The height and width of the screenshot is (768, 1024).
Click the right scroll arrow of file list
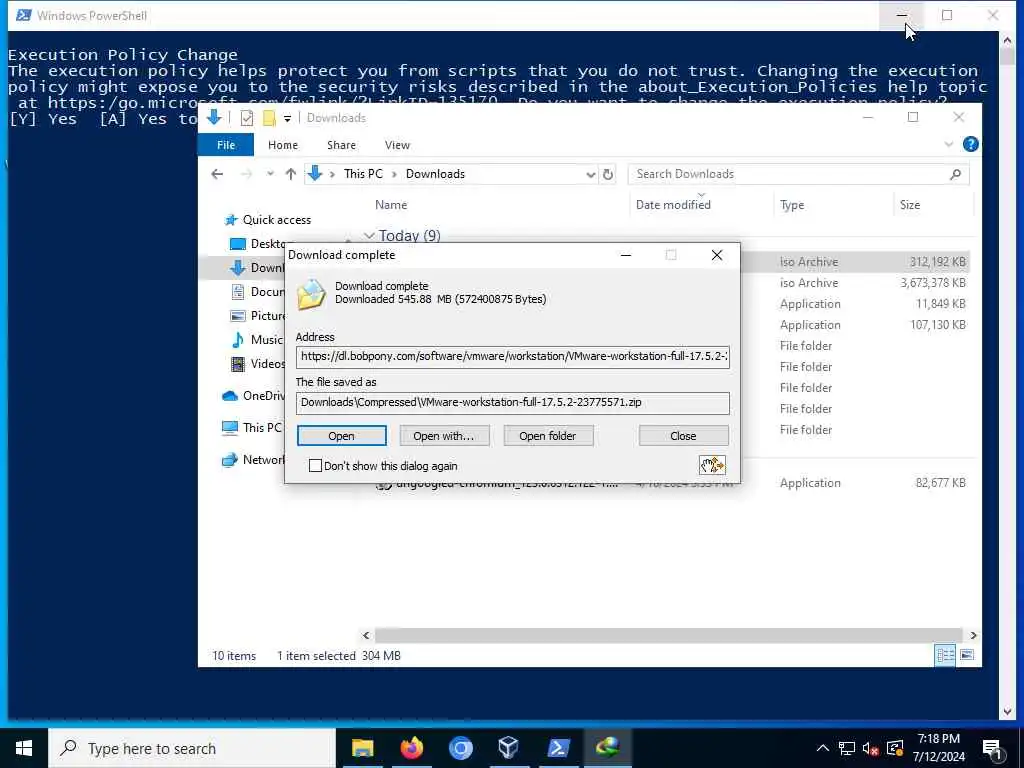click(x=973, y=635)
